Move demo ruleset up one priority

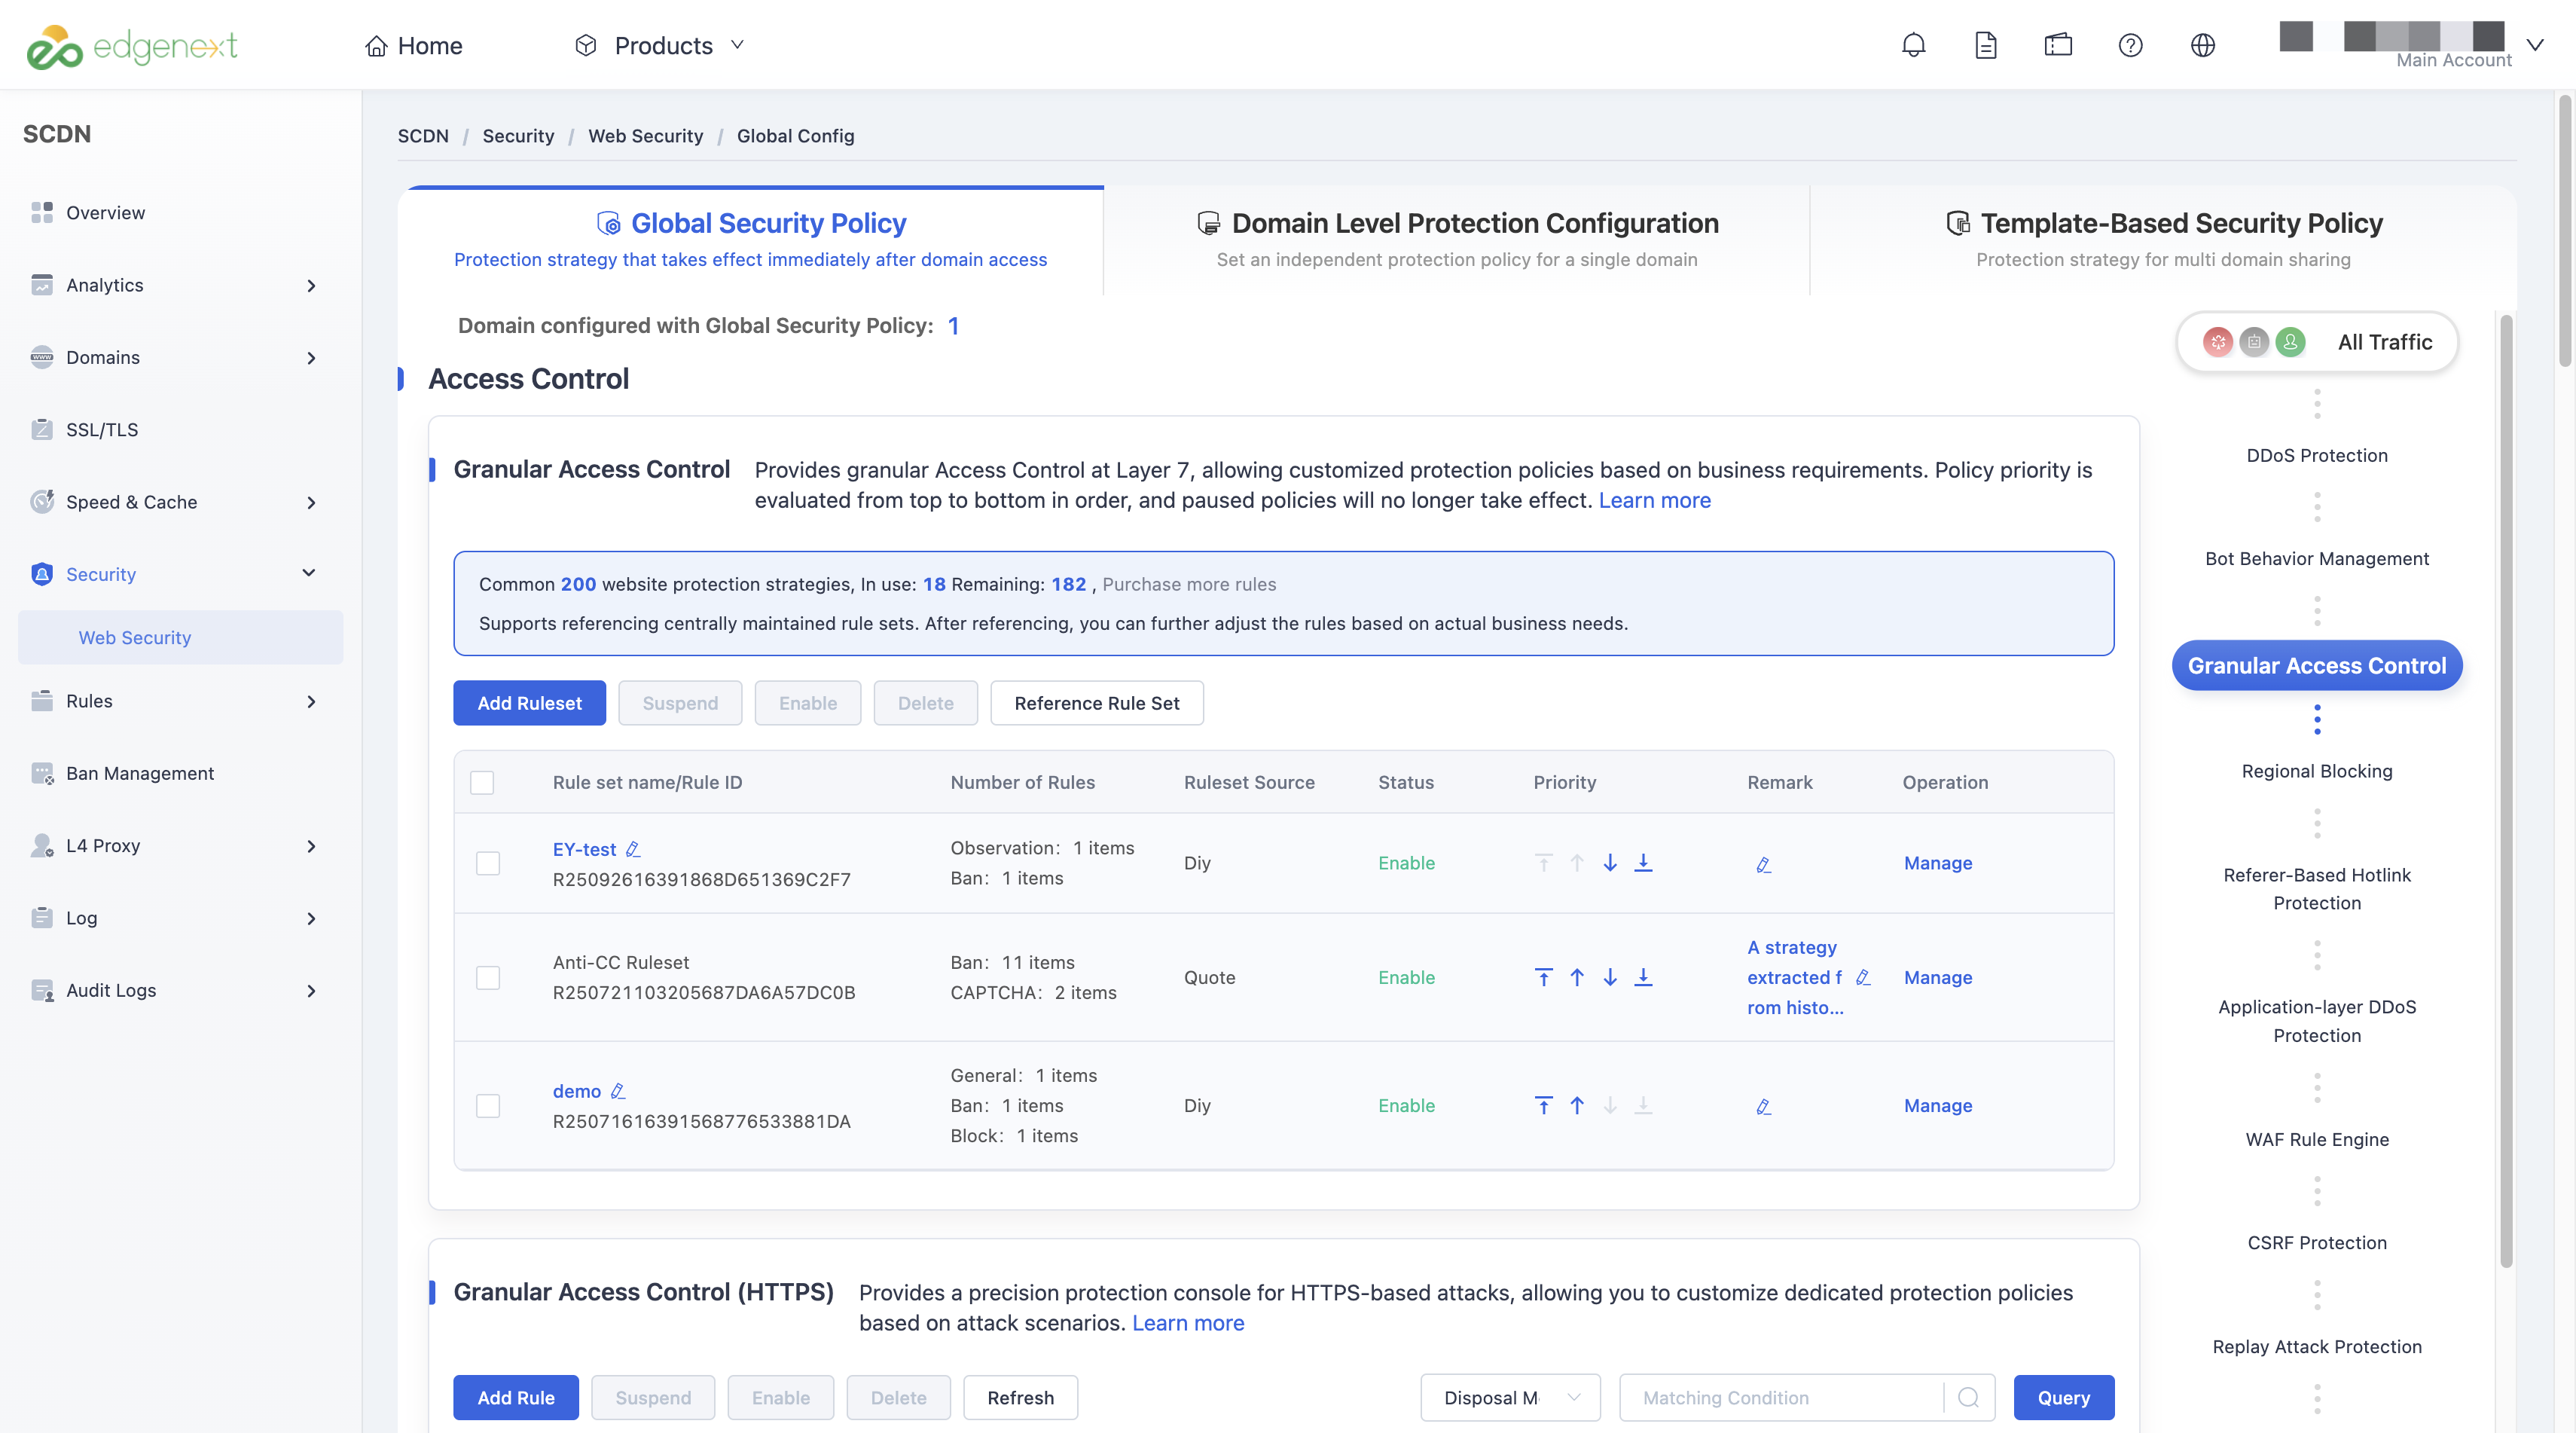1577,1105
